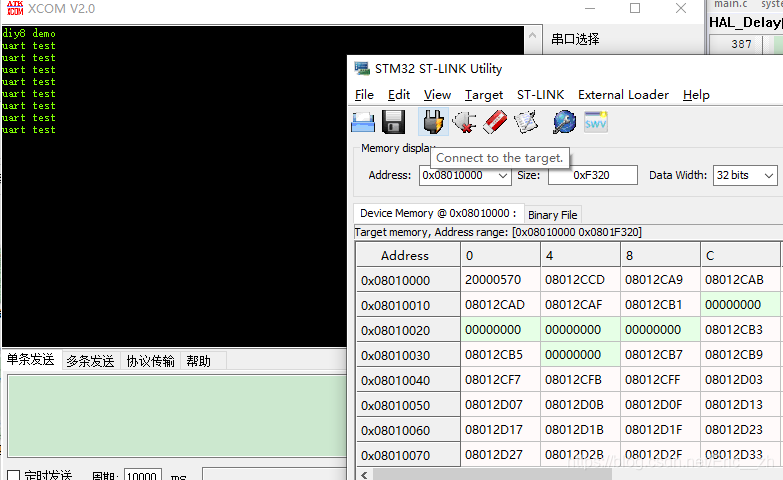Click the Program and verify icon

[526, 122]
